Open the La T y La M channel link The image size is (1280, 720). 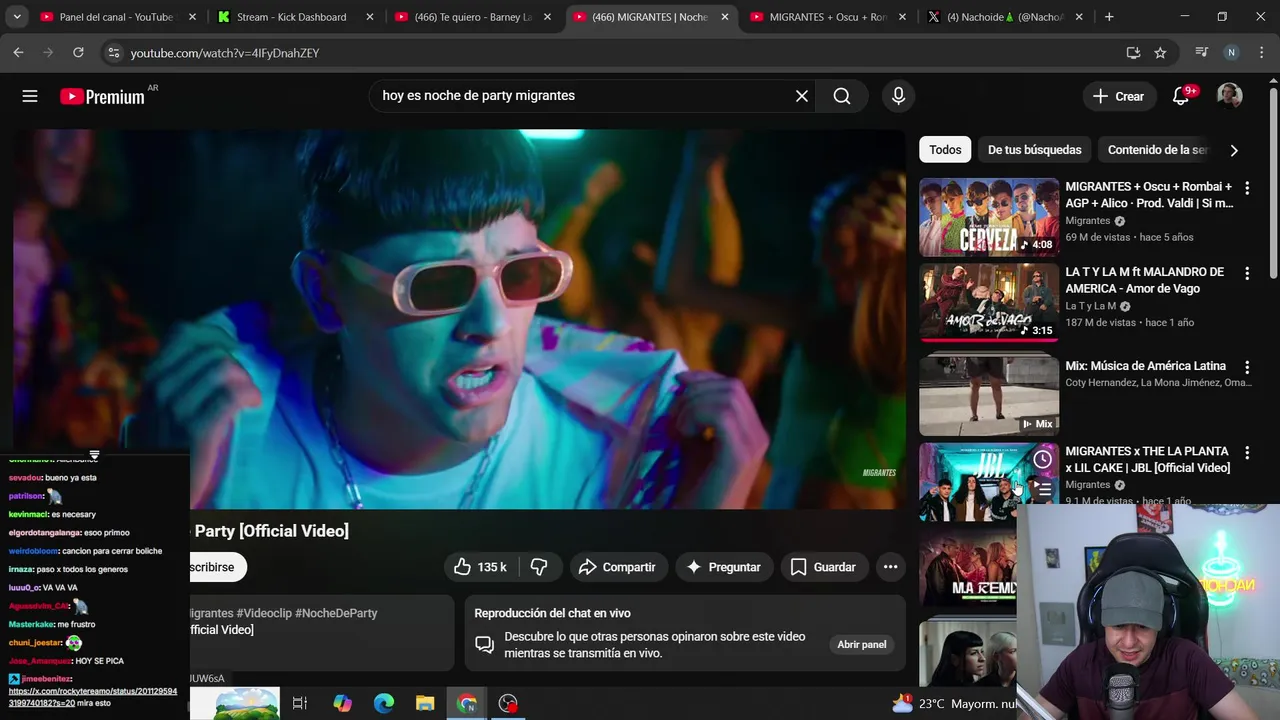(1090, 306)
